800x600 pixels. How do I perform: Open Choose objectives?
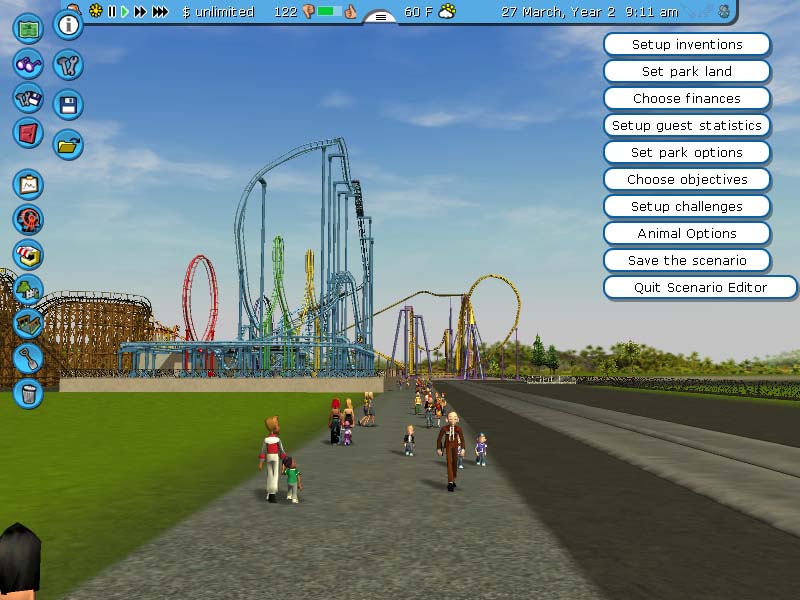click(687, 180)
